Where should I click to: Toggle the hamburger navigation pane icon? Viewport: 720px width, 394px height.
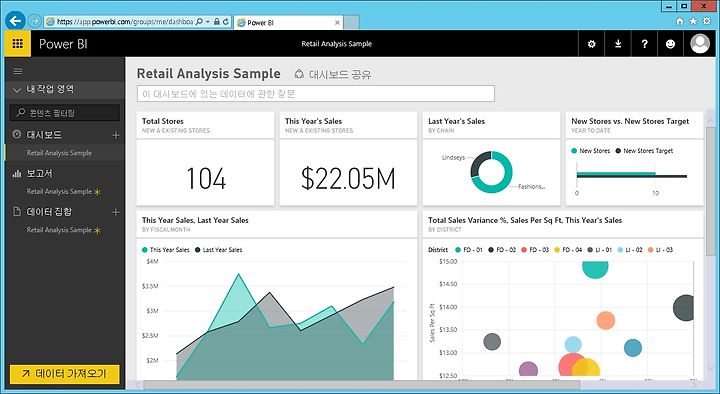point(18,71)
